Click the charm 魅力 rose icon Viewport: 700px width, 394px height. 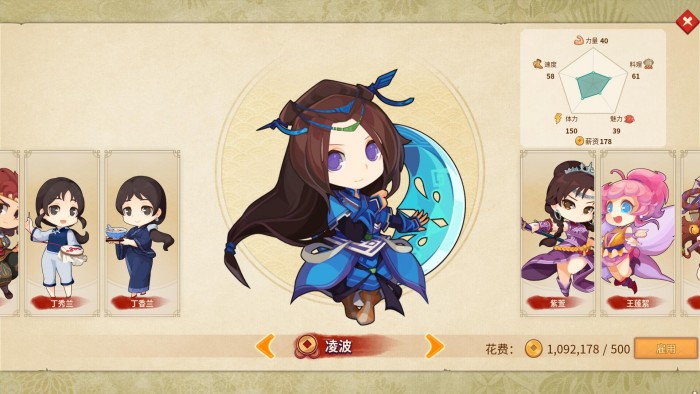point(629,119)
